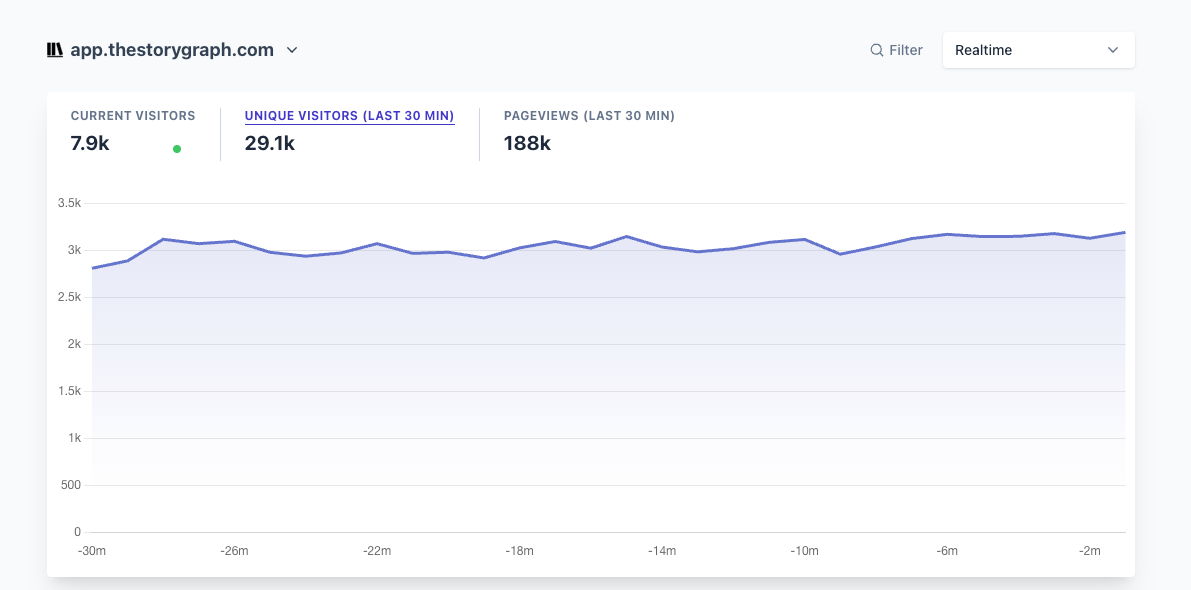Click the 1.5k y-axis label
The width and height of the screenshot is (1191, 590).
(69, 391)
